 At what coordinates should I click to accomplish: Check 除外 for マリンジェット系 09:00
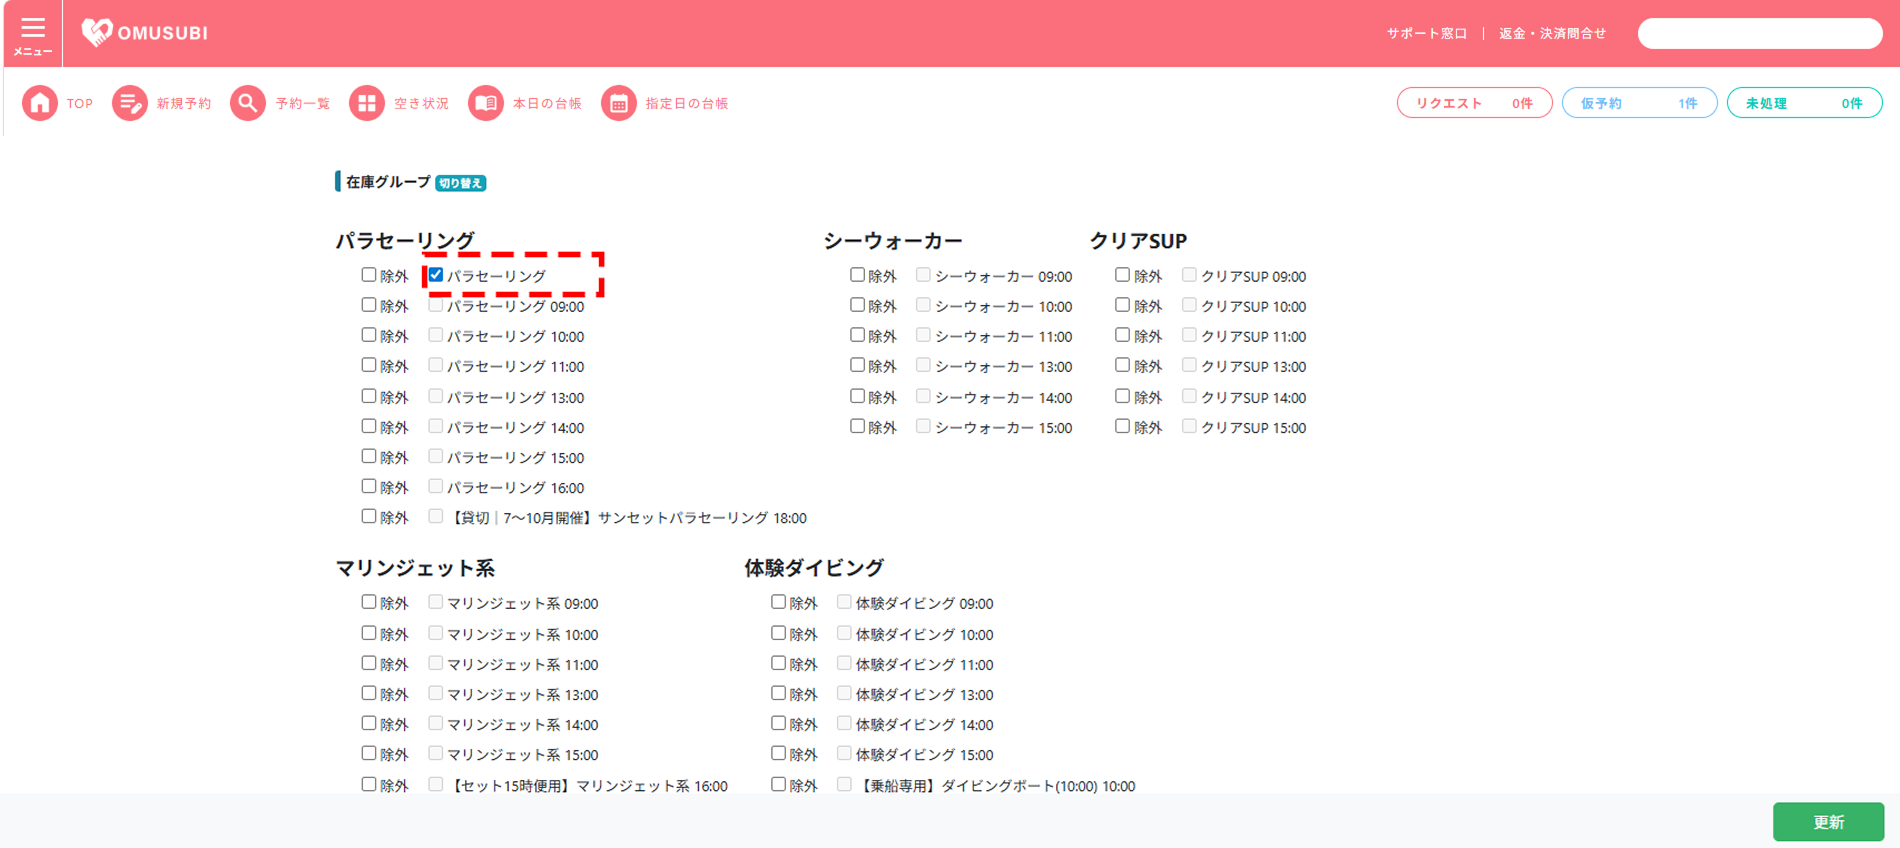(369, 602)
